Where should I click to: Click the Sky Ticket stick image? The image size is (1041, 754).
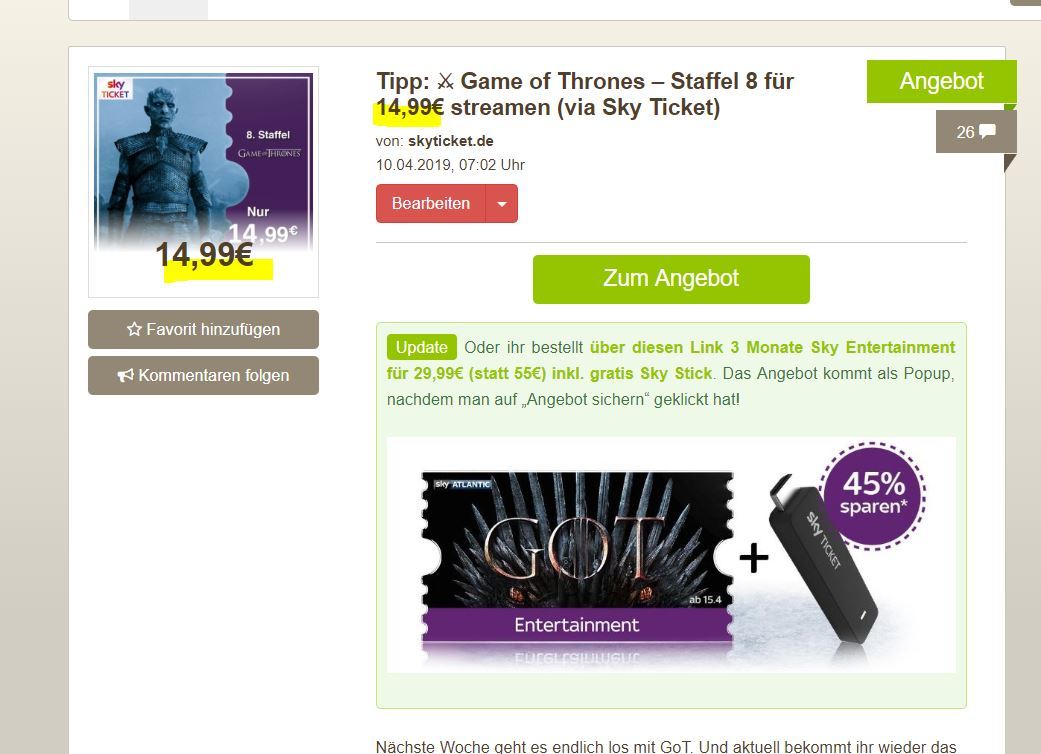[x=823, y=559]
